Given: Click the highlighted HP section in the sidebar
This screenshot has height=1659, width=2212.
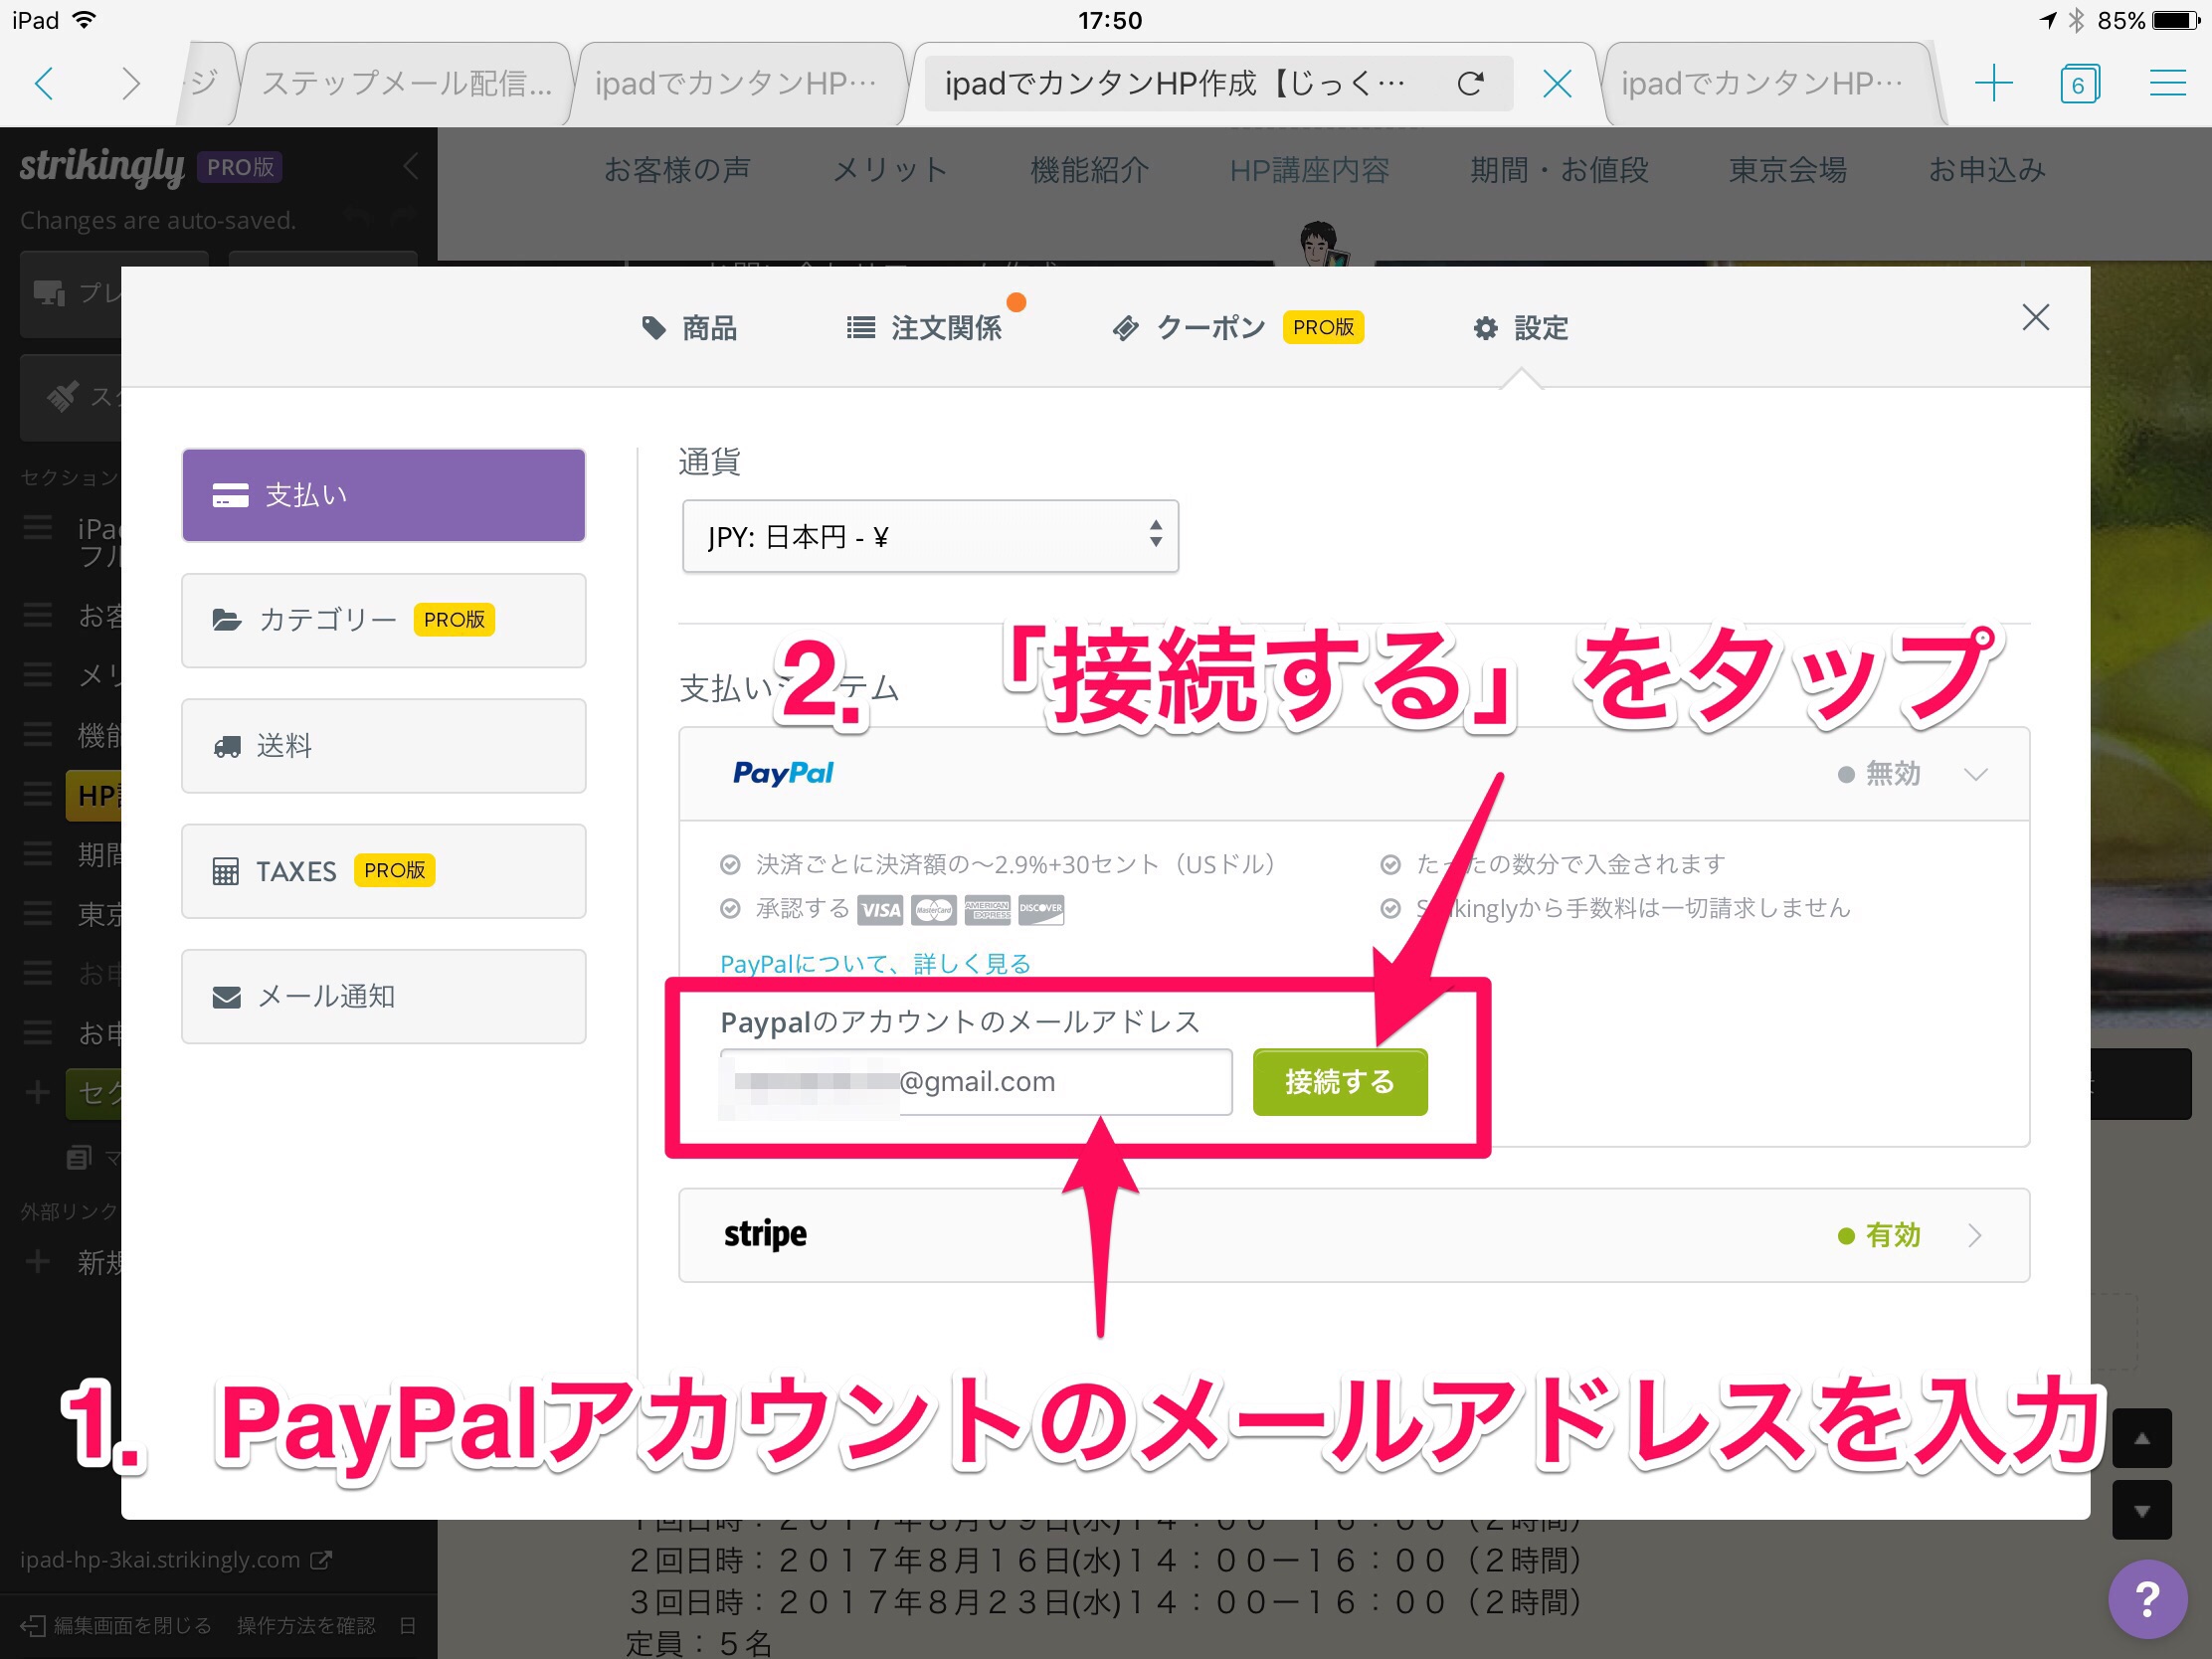Looking at the screenshot, I should 94,795.
